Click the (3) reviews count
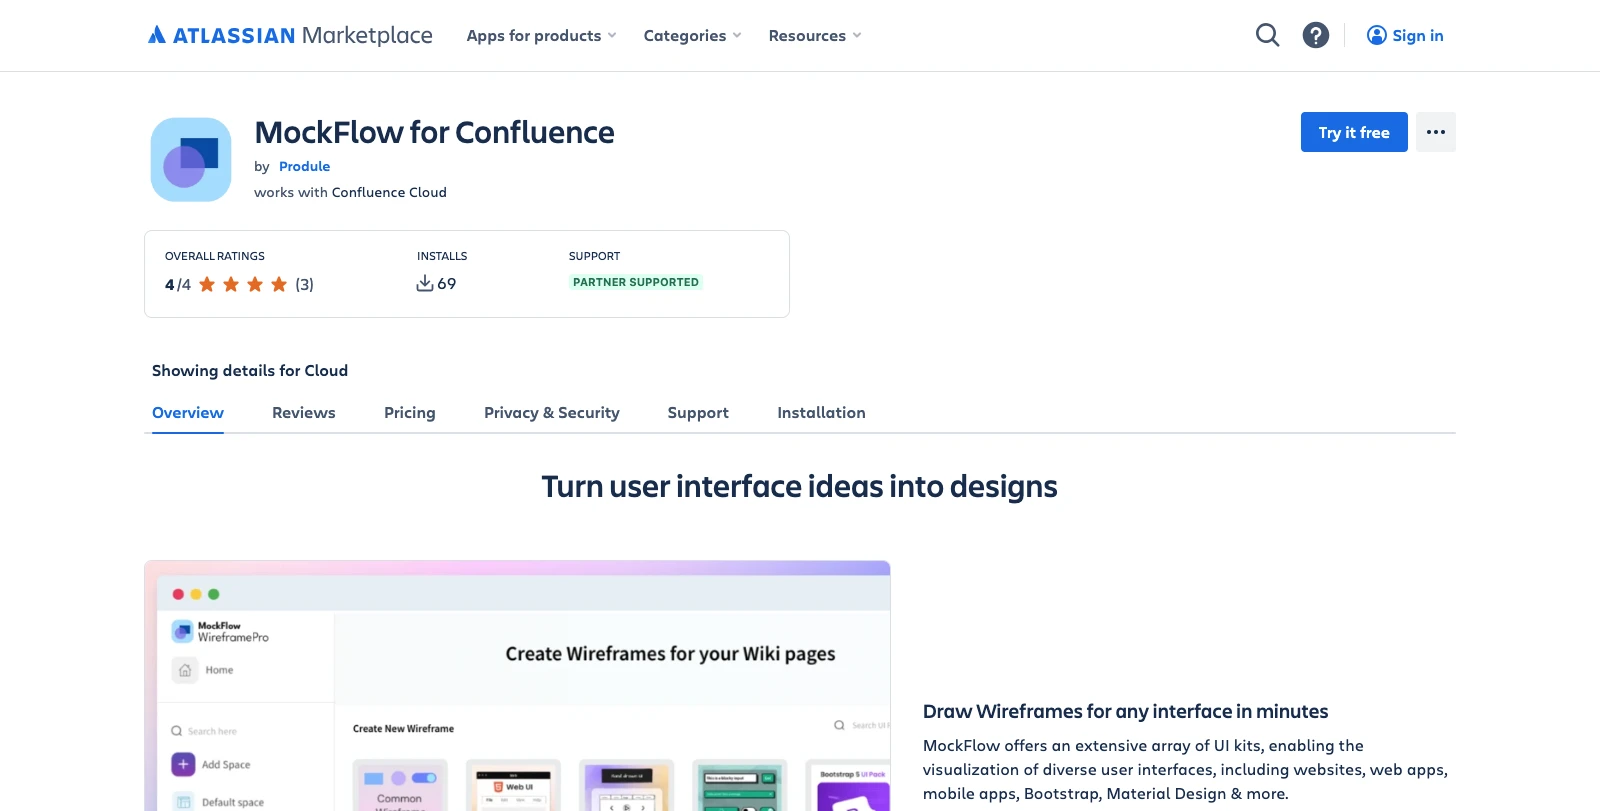 click(304, 284)
